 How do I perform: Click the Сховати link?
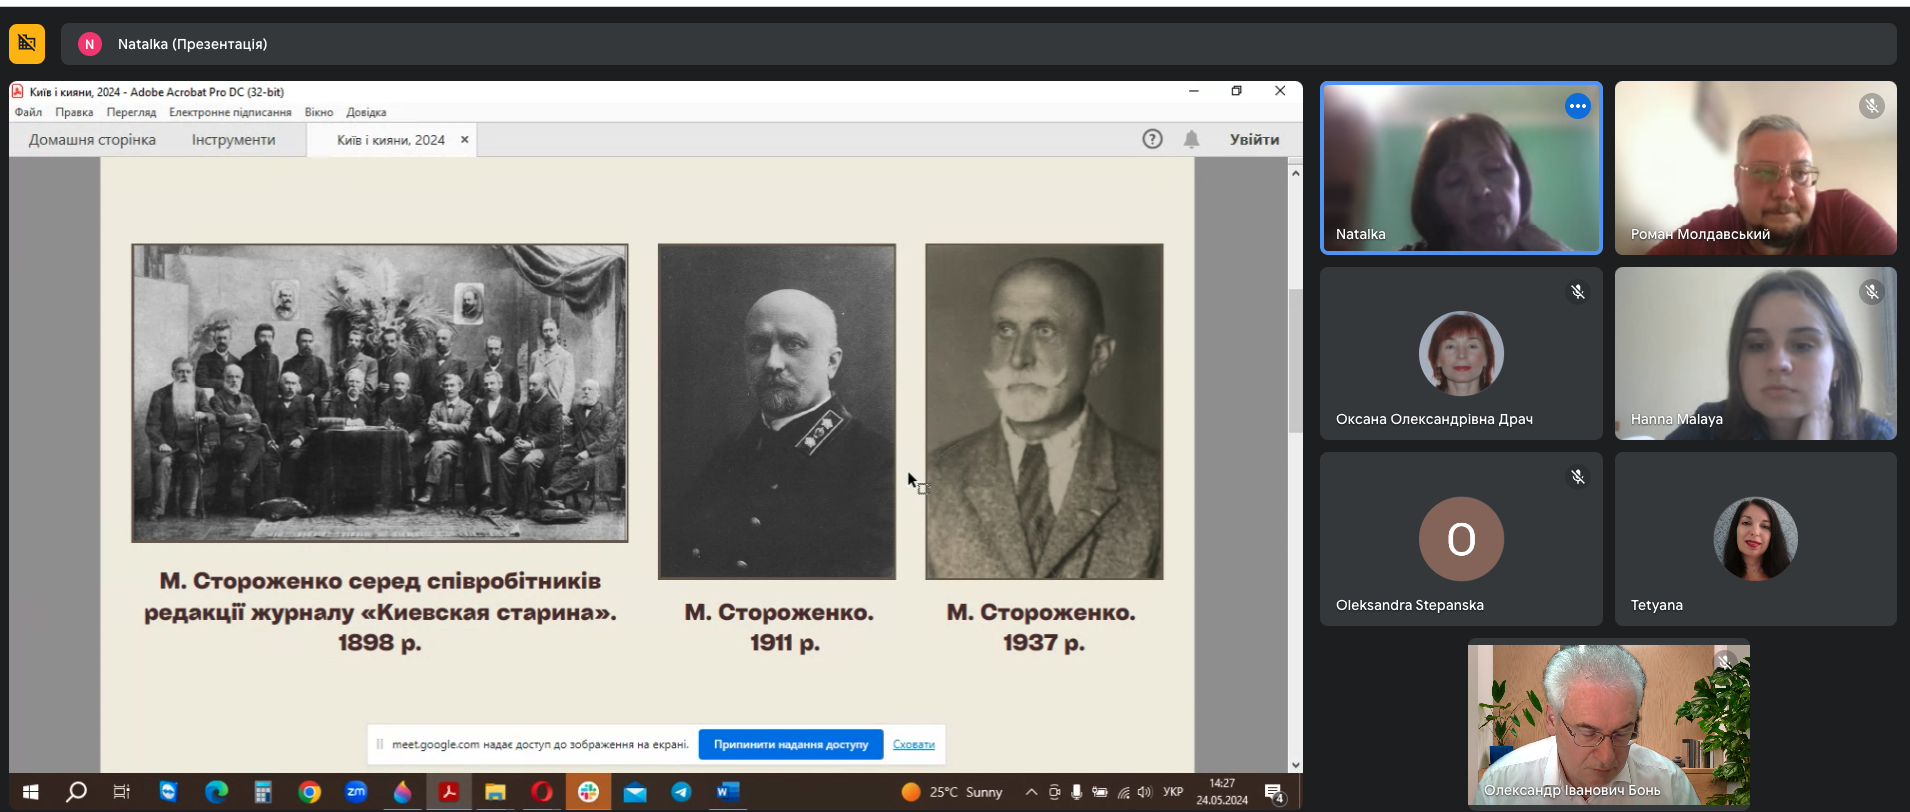[913, 744]
